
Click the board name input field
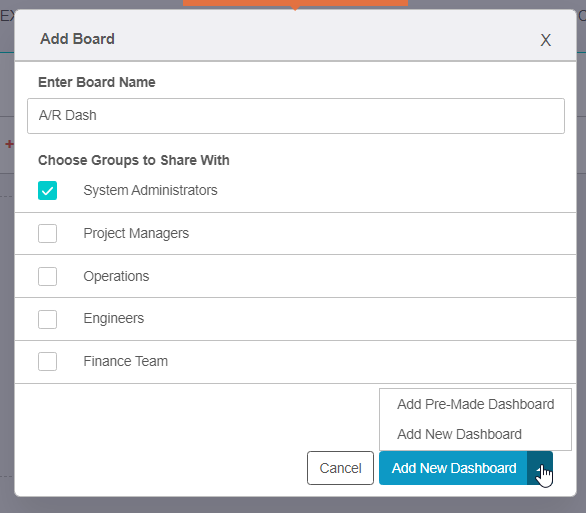click(x=296, y=116)
